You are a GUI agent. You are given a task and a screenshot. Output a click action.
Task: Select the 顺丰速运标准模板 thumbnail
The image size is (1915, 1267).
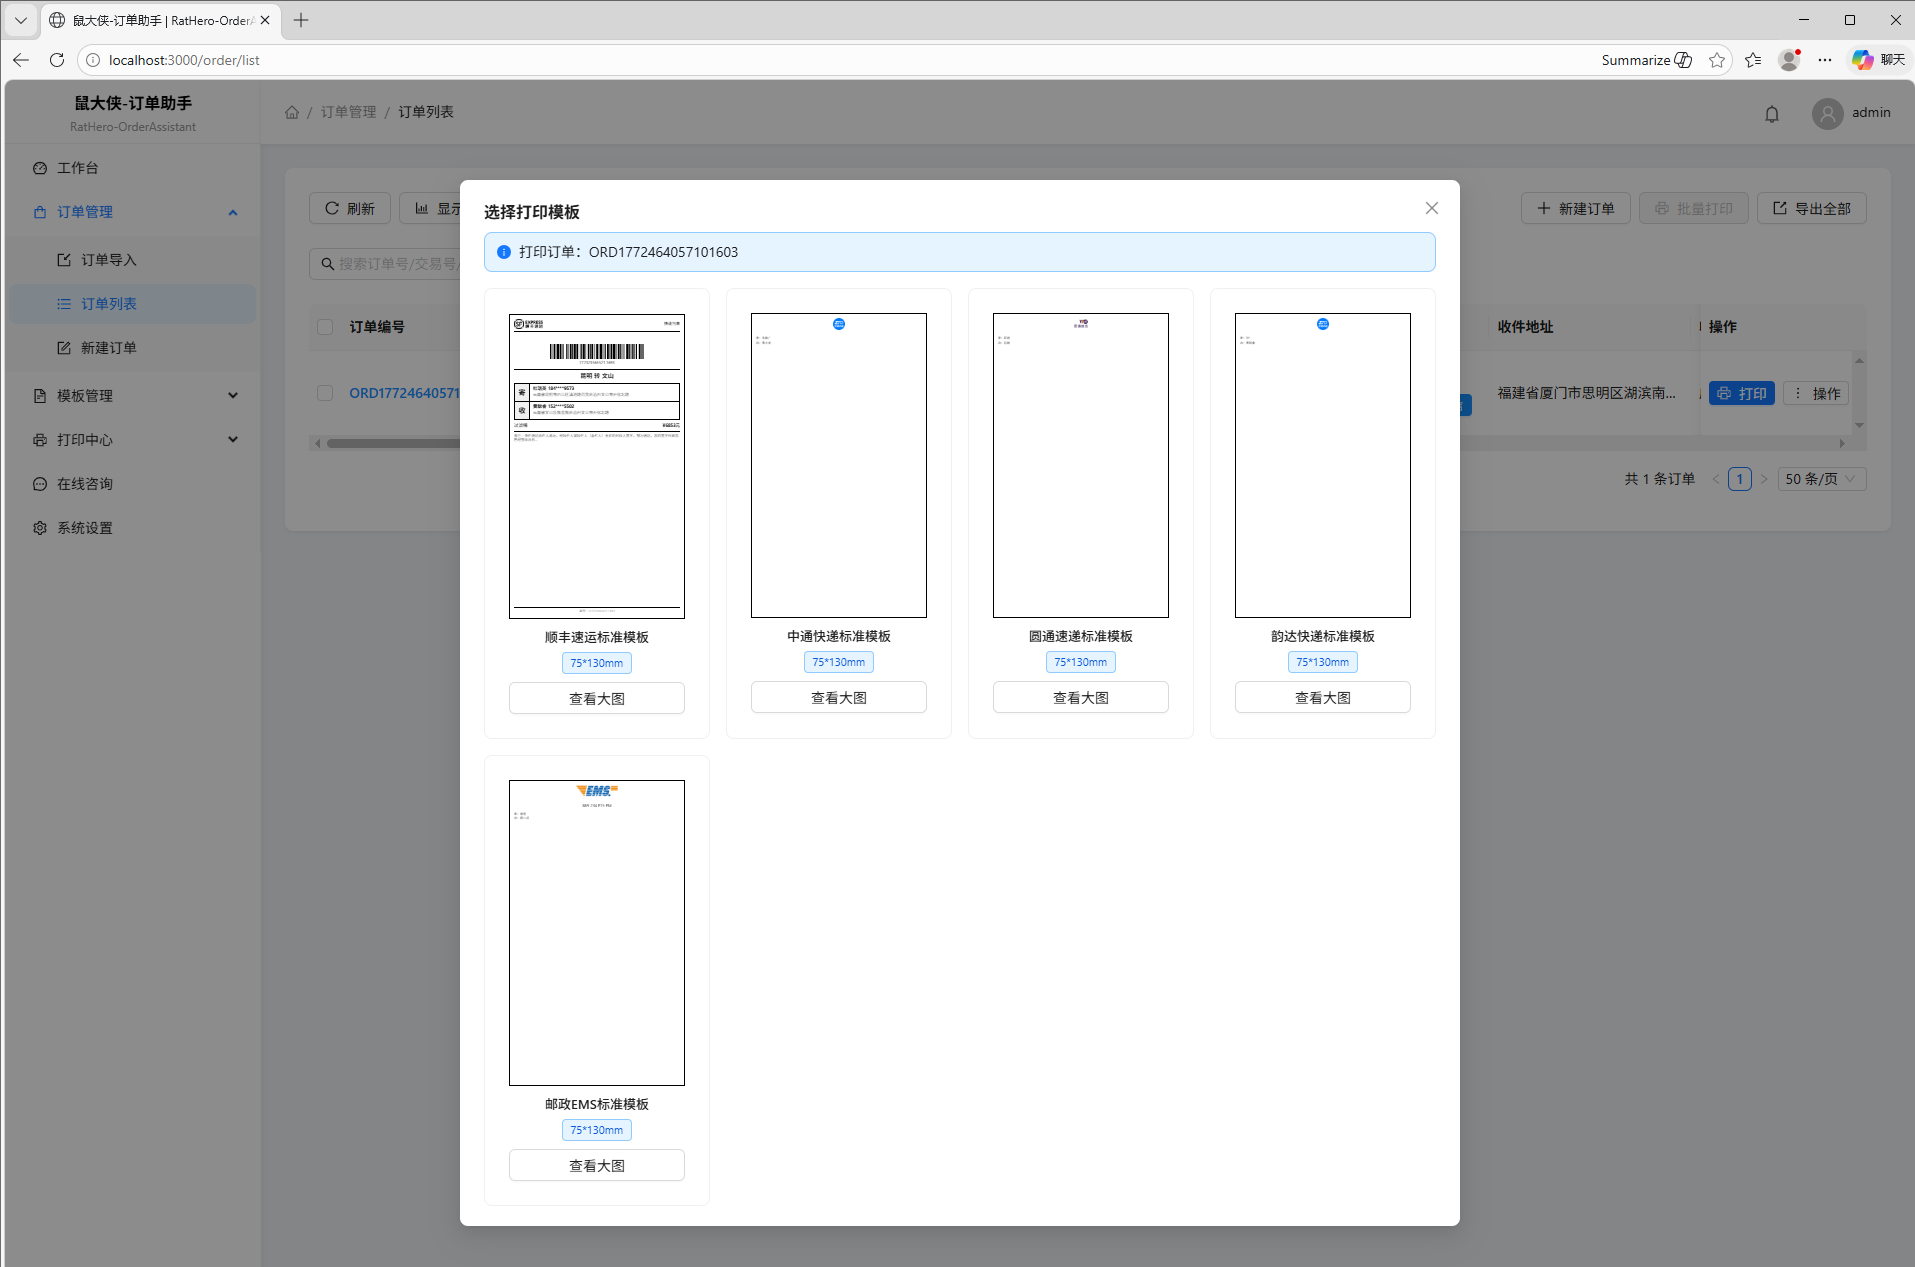pos(596,466)
